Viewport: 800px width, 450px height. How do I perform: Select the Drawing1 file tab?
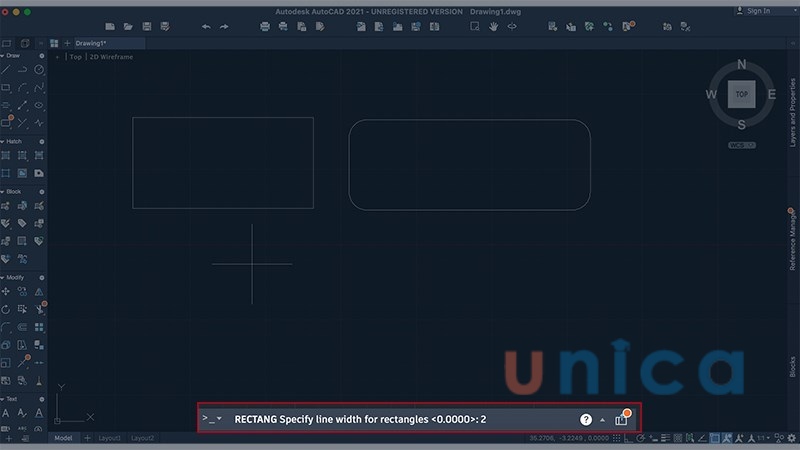(96, 44)
